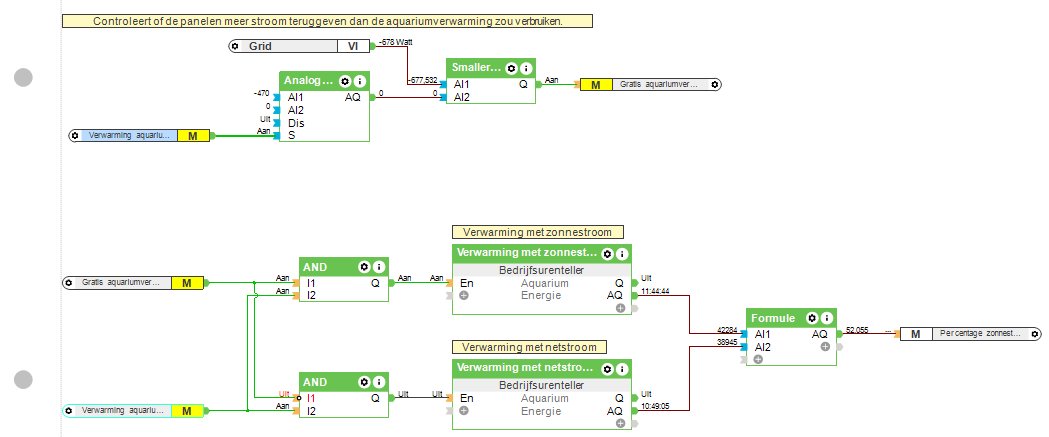
Task: Expand inputs with plus under En on zonnestroom block
Action: tap(464, 296)
